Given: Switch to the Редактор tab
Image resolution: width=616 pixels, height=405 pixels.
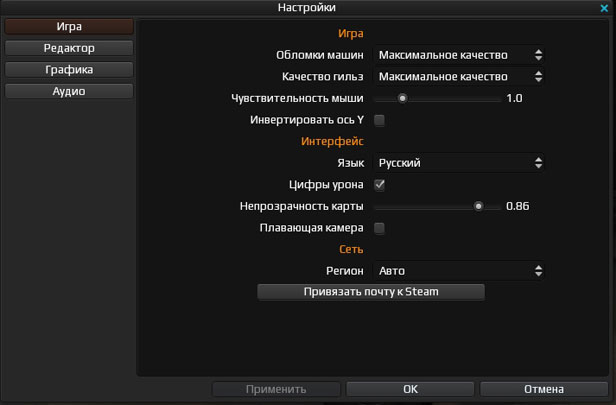Looking at the screenshot, I should tap(69, 48).
